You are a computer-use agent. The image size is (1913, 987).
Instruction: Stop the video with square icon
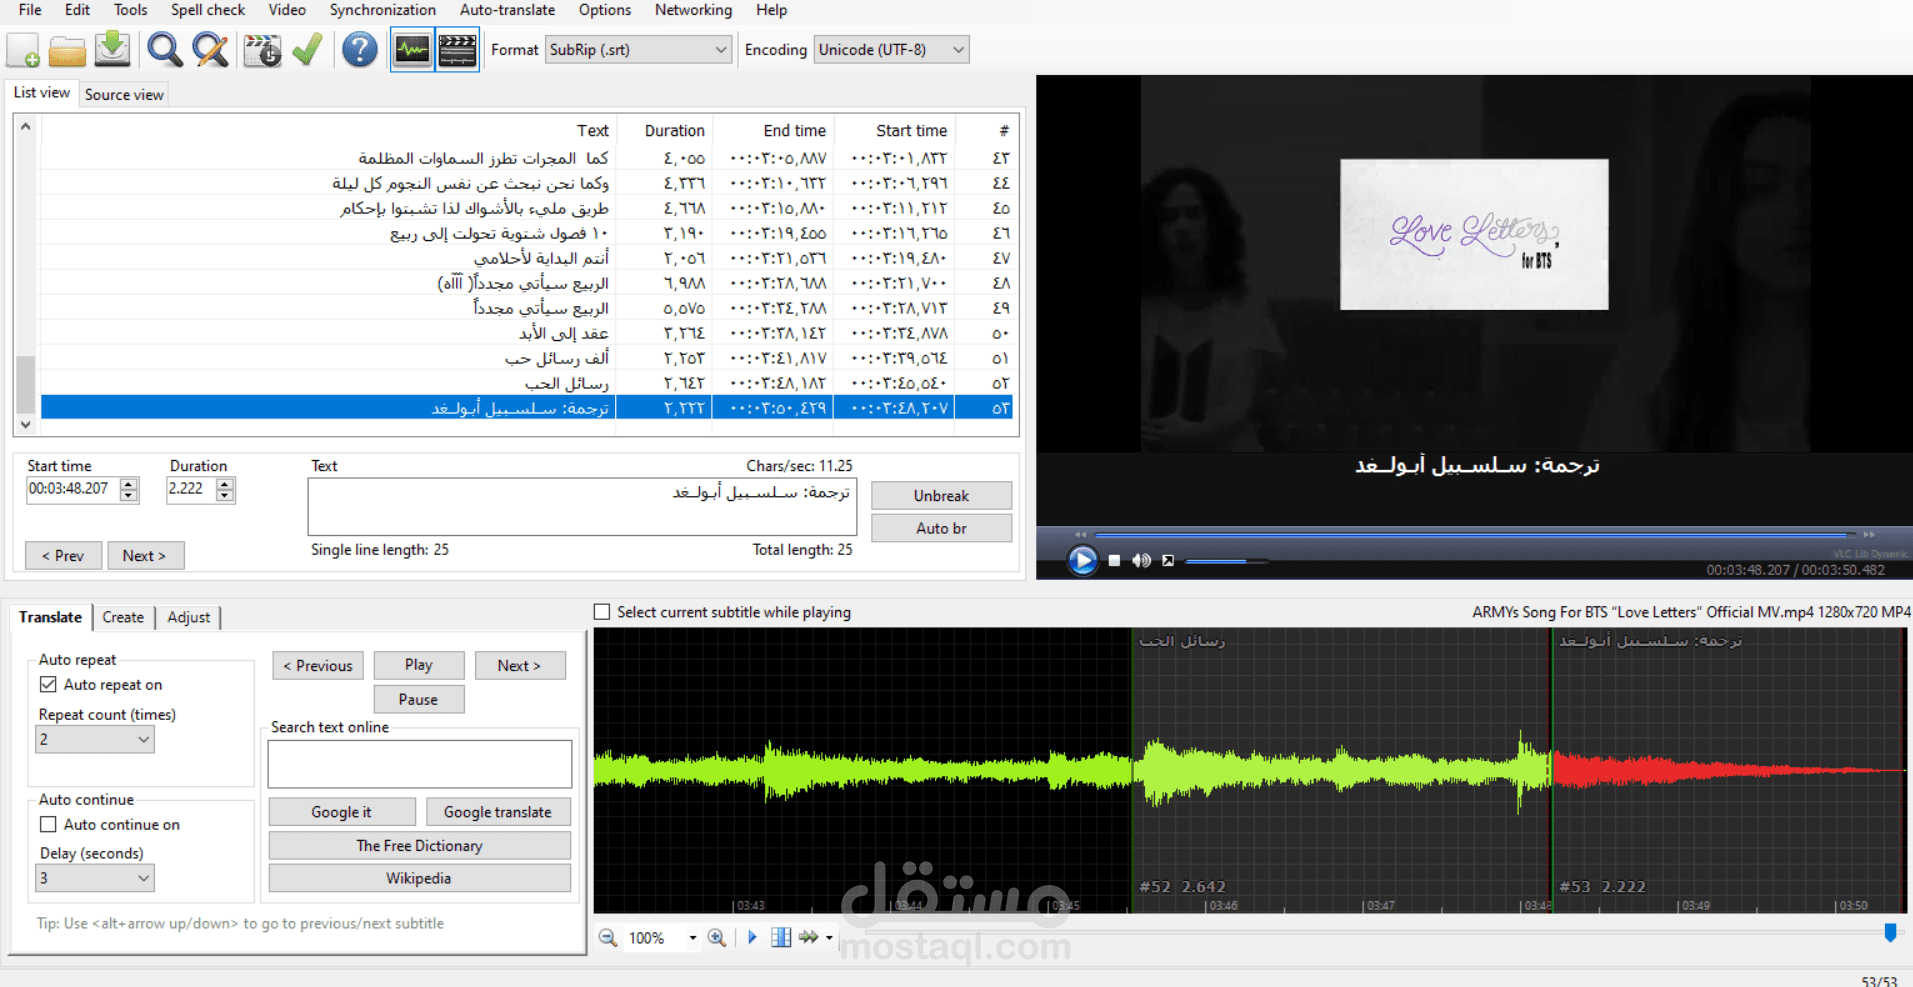(1114, 561)
